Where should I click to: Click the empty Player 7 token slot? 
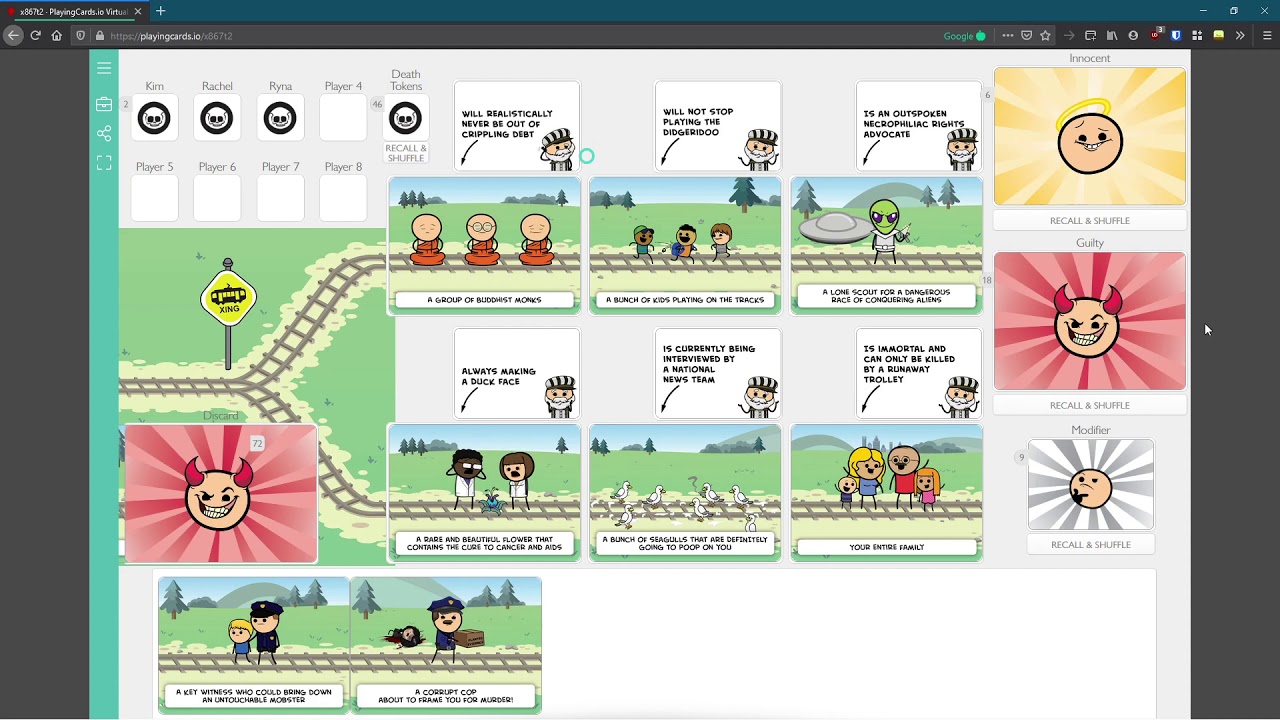tap(280, 198)
